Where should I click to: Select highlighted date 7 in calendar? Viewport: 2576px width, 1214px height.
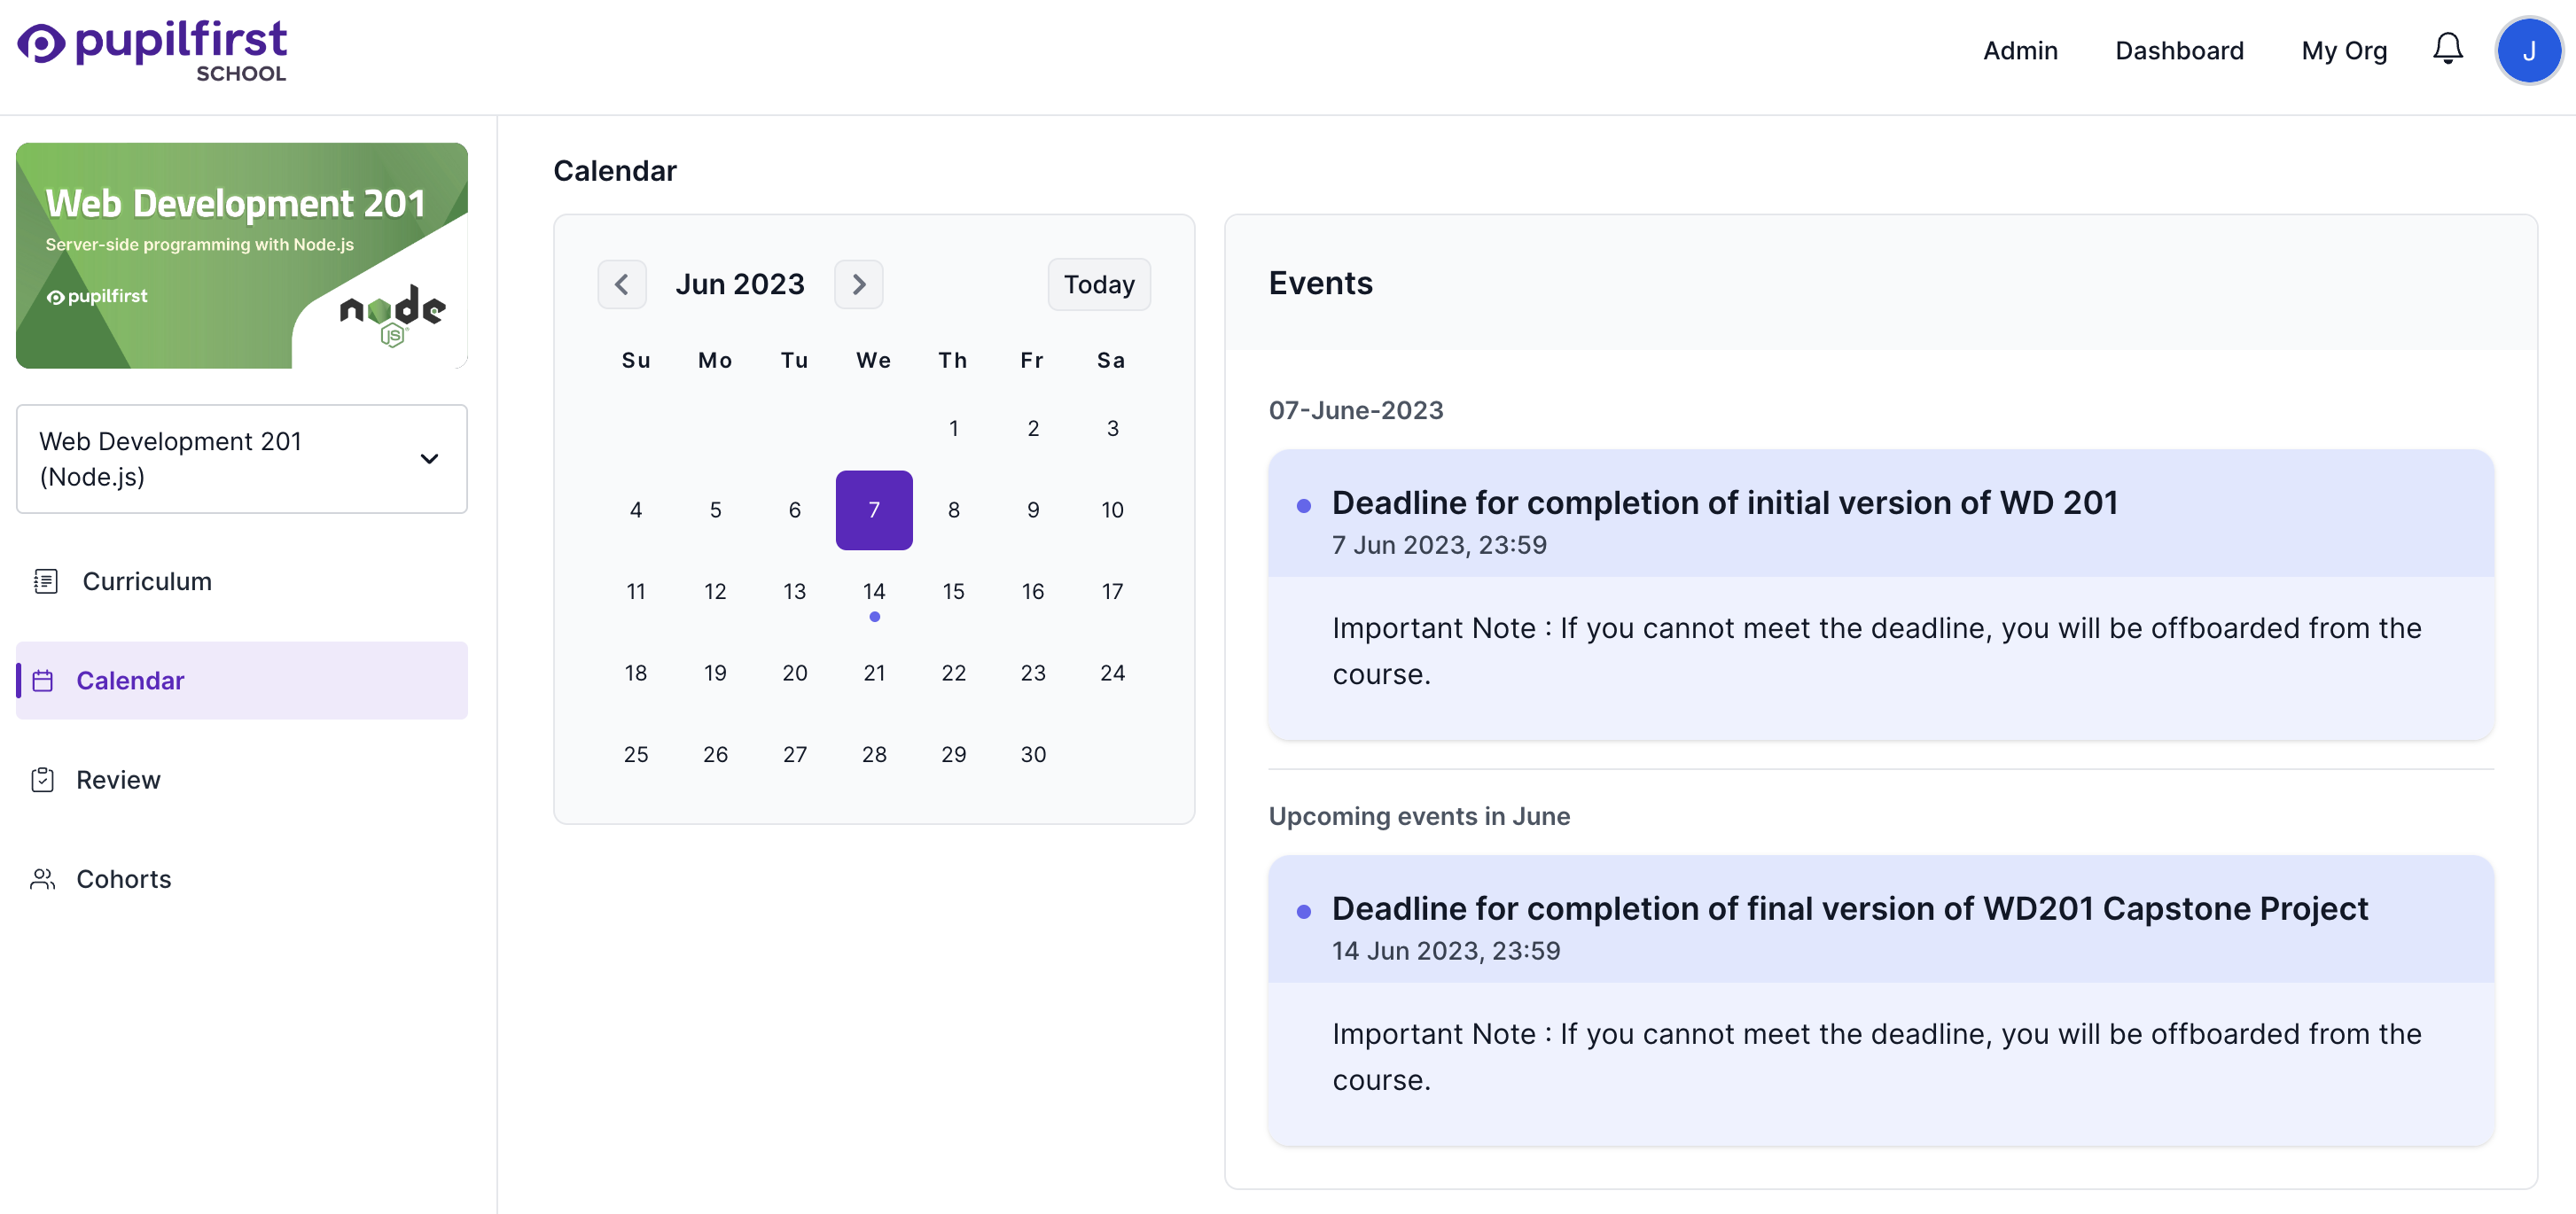click(873, 510)
